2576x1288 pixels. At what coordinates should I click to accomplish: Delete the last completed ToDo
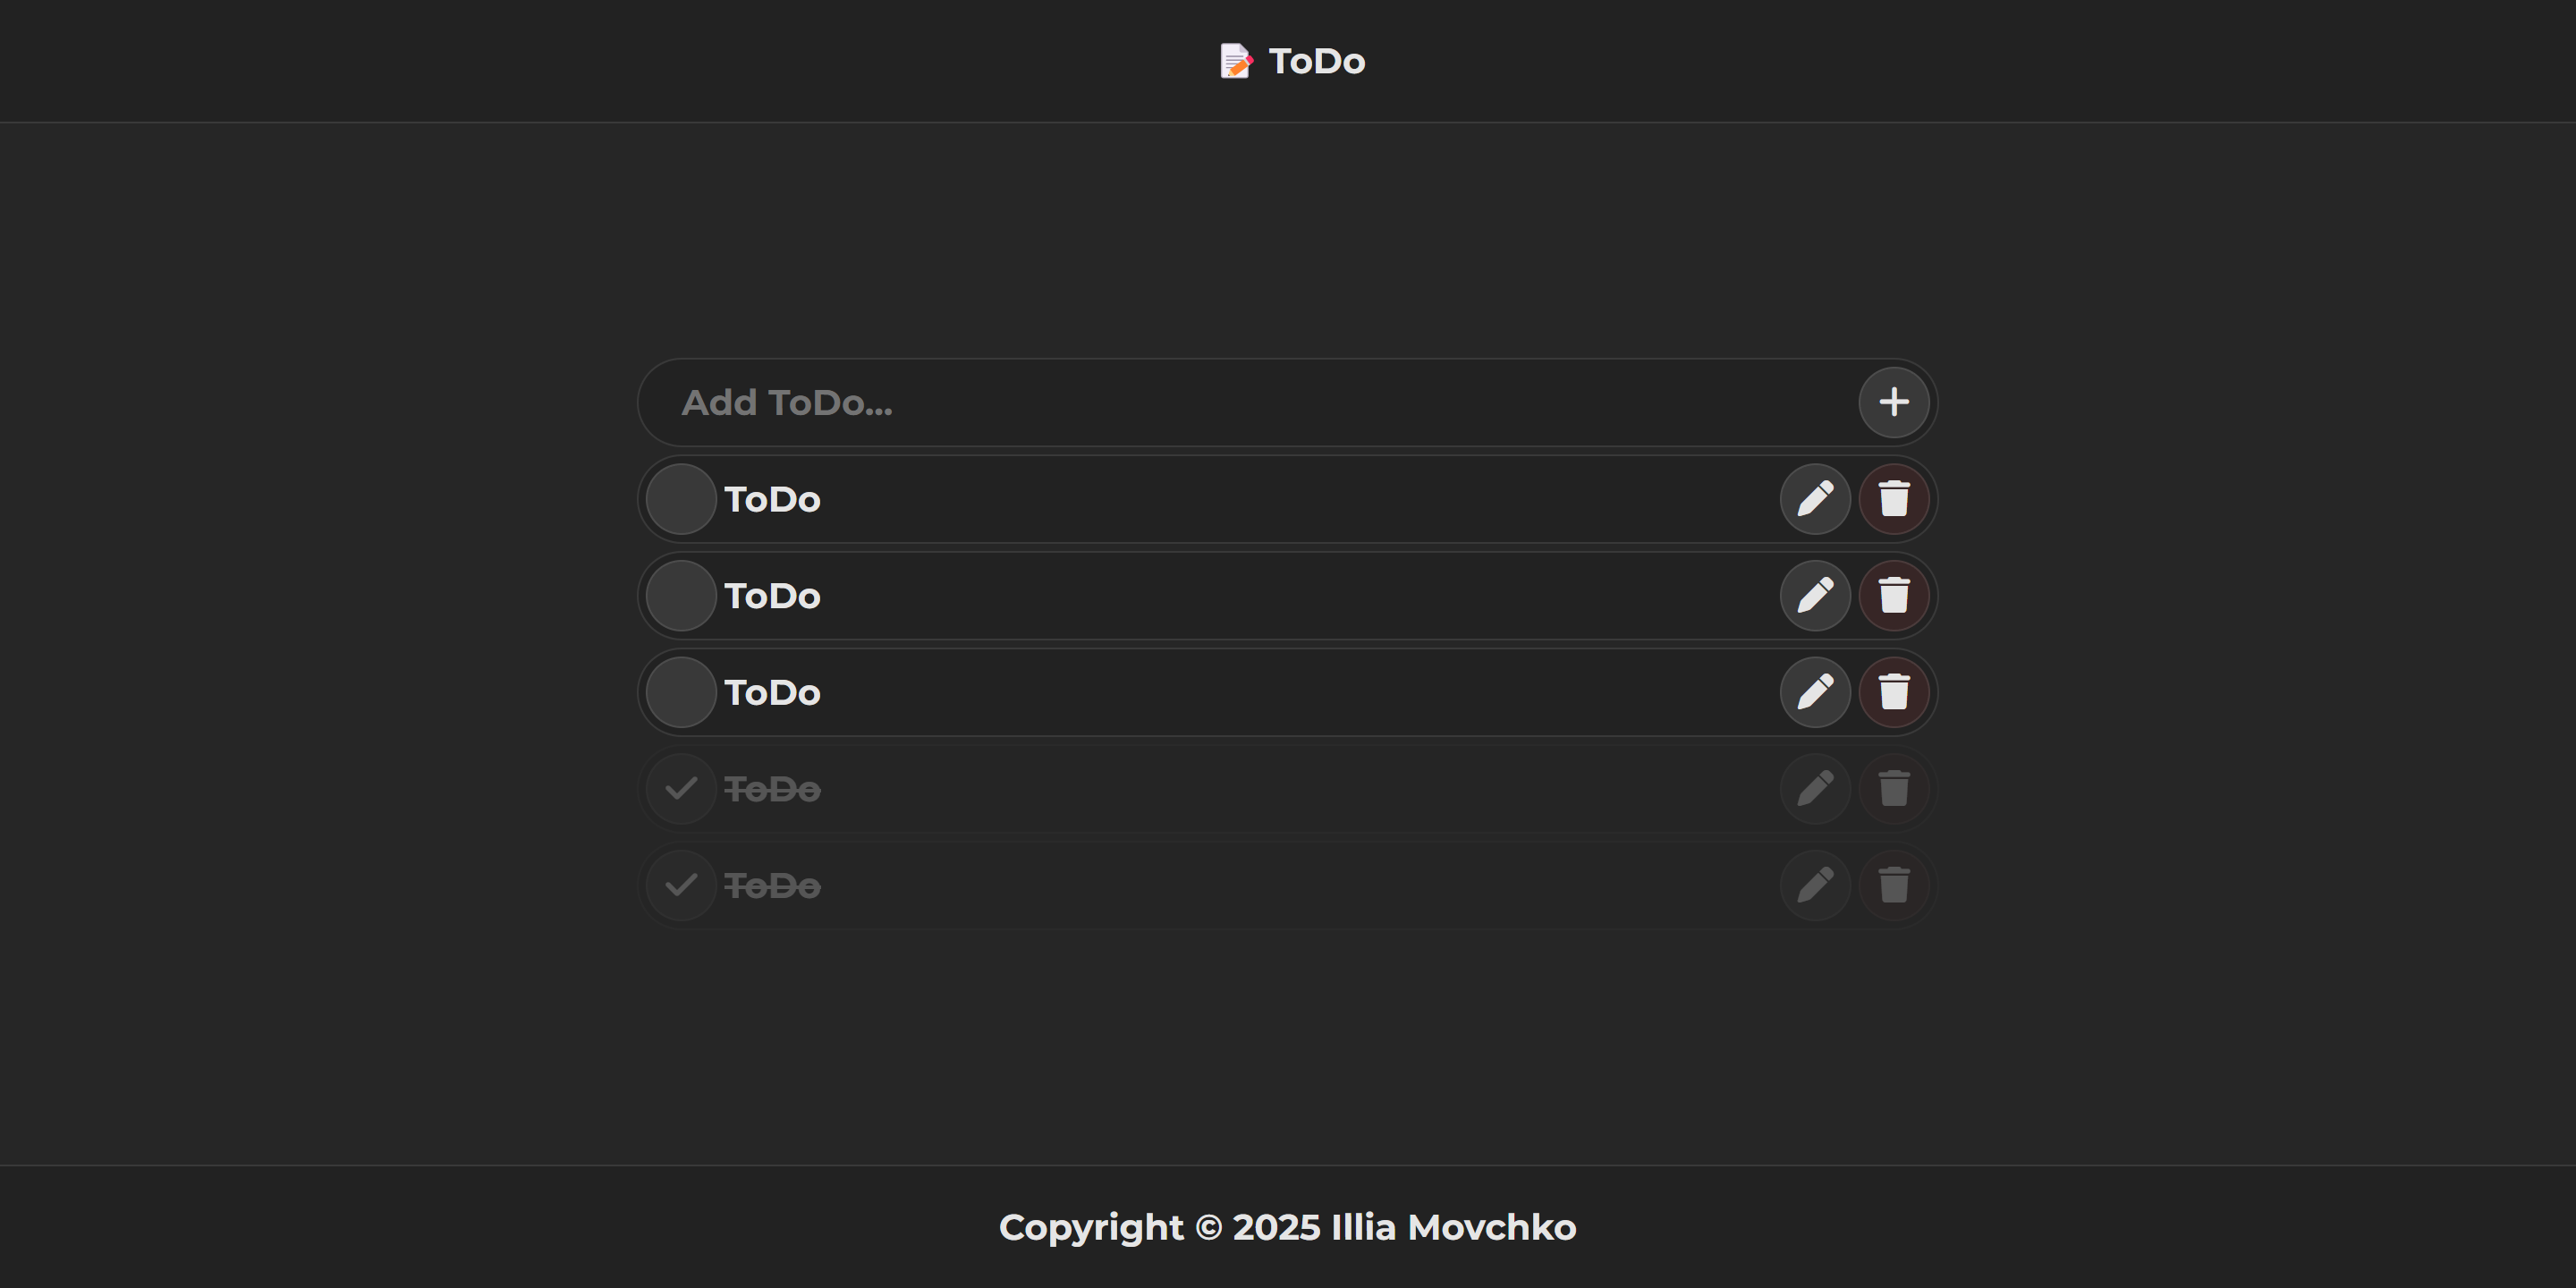1894,884
